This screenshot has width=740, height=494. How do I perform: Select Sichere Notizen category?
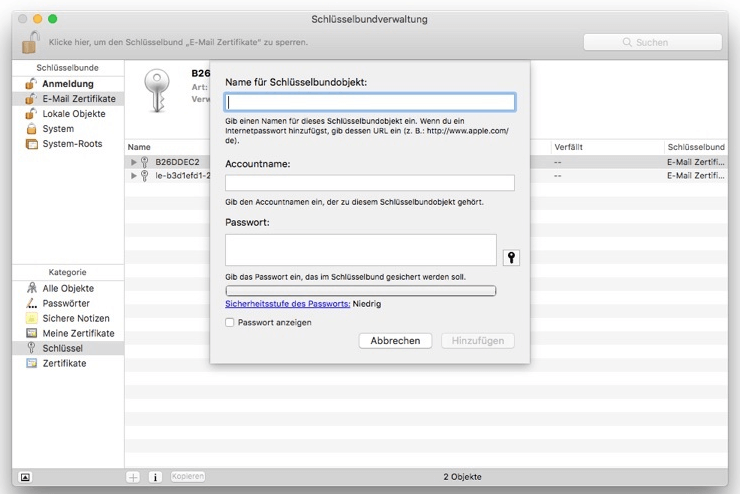76,318
